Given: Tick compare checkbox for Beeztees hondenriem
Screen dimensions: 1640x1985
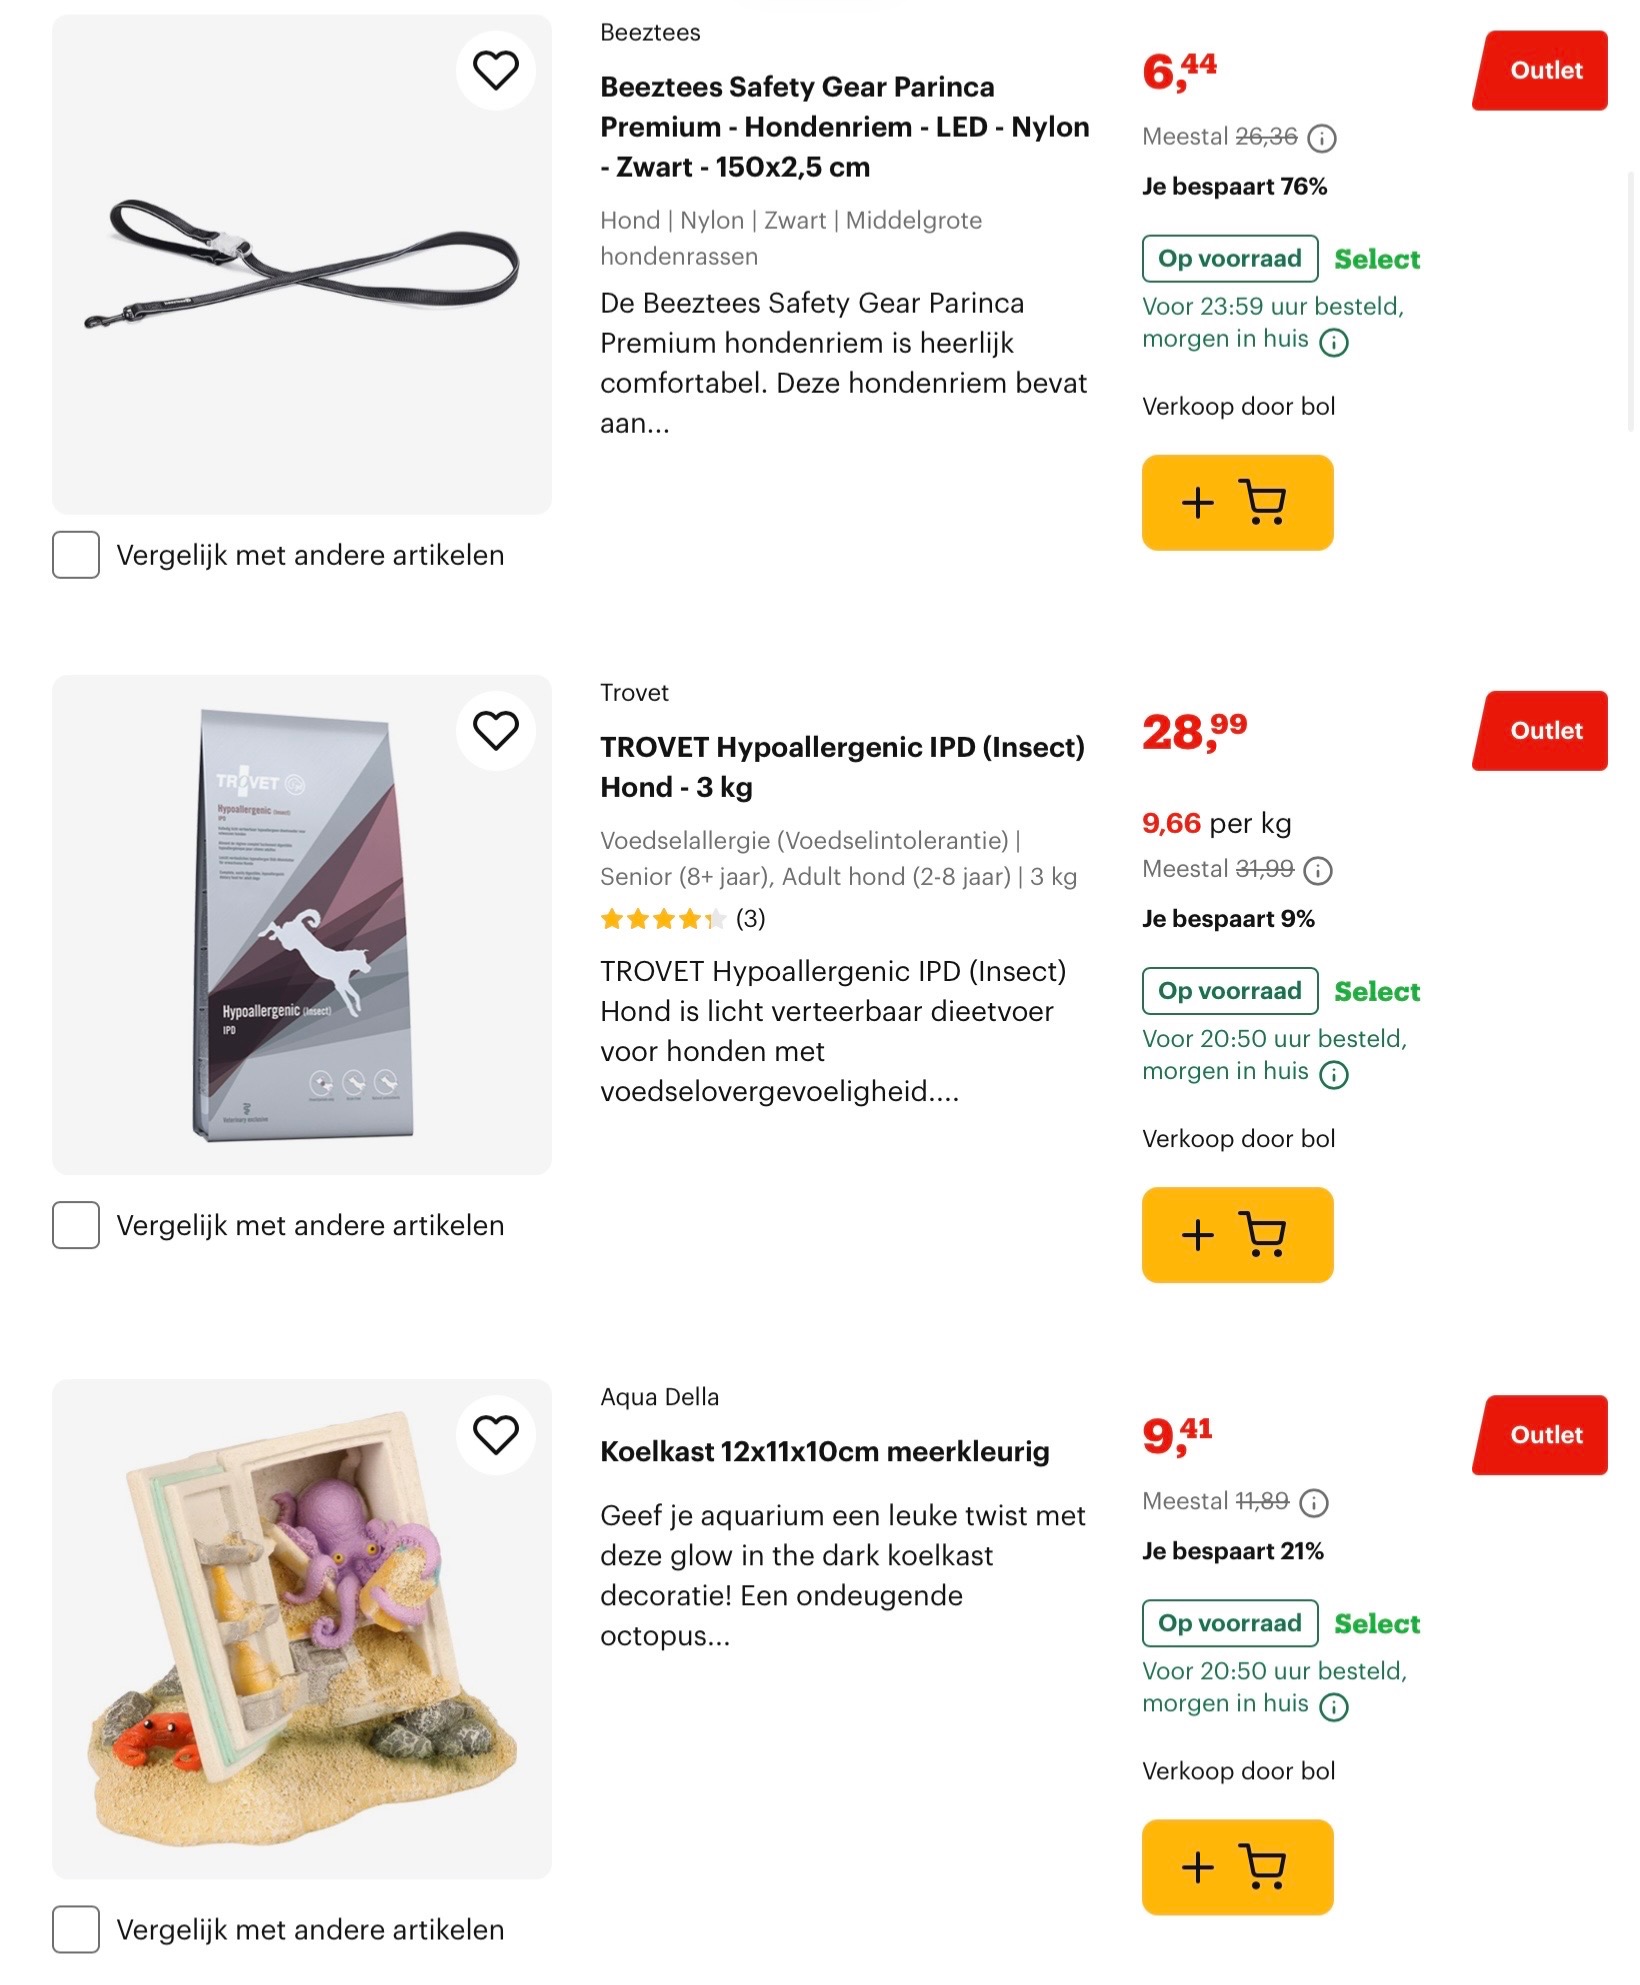Looking at the screenshot, I should [76, 555].
